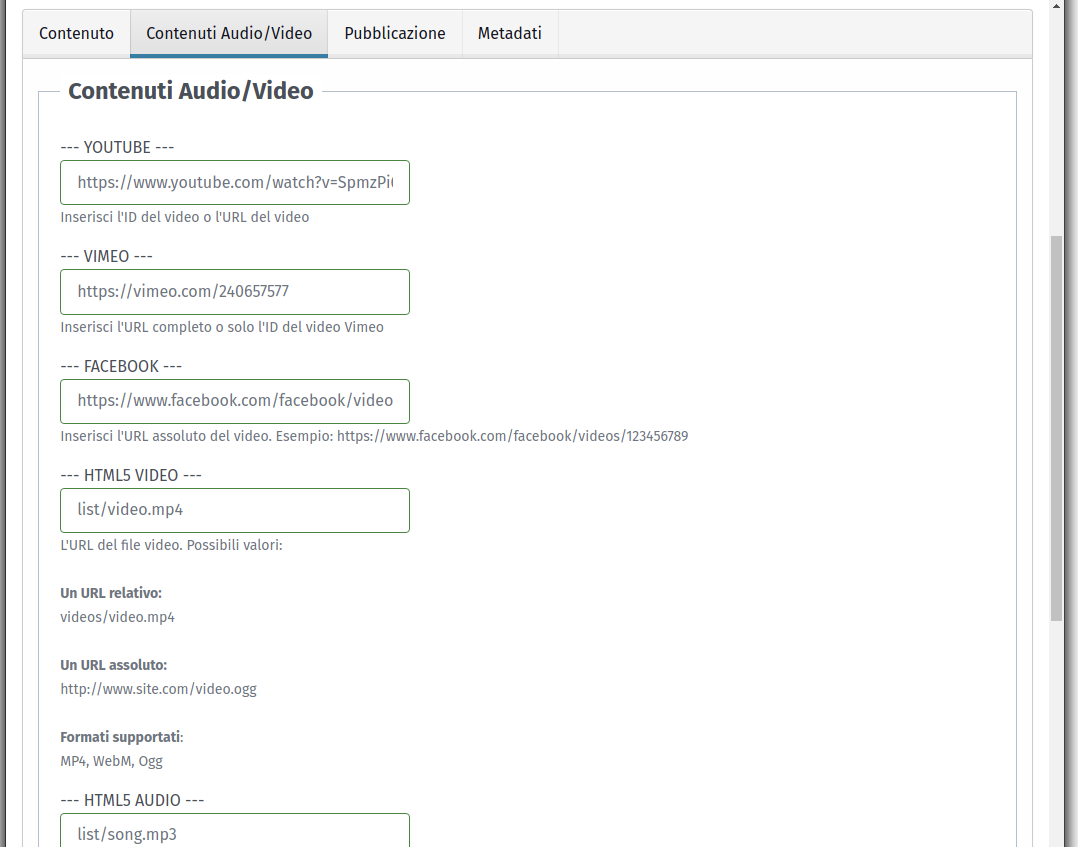
Task: Click the '--- VIMEO ---' field label
Action: click(x=106, y=256)
